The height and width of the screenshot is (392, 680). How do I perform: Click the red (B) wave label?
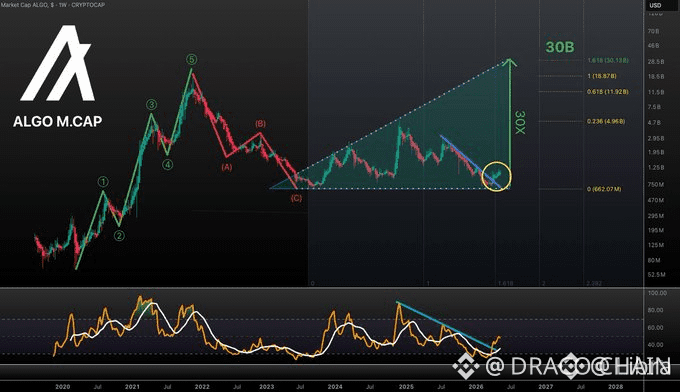click(x=260, y=124)
